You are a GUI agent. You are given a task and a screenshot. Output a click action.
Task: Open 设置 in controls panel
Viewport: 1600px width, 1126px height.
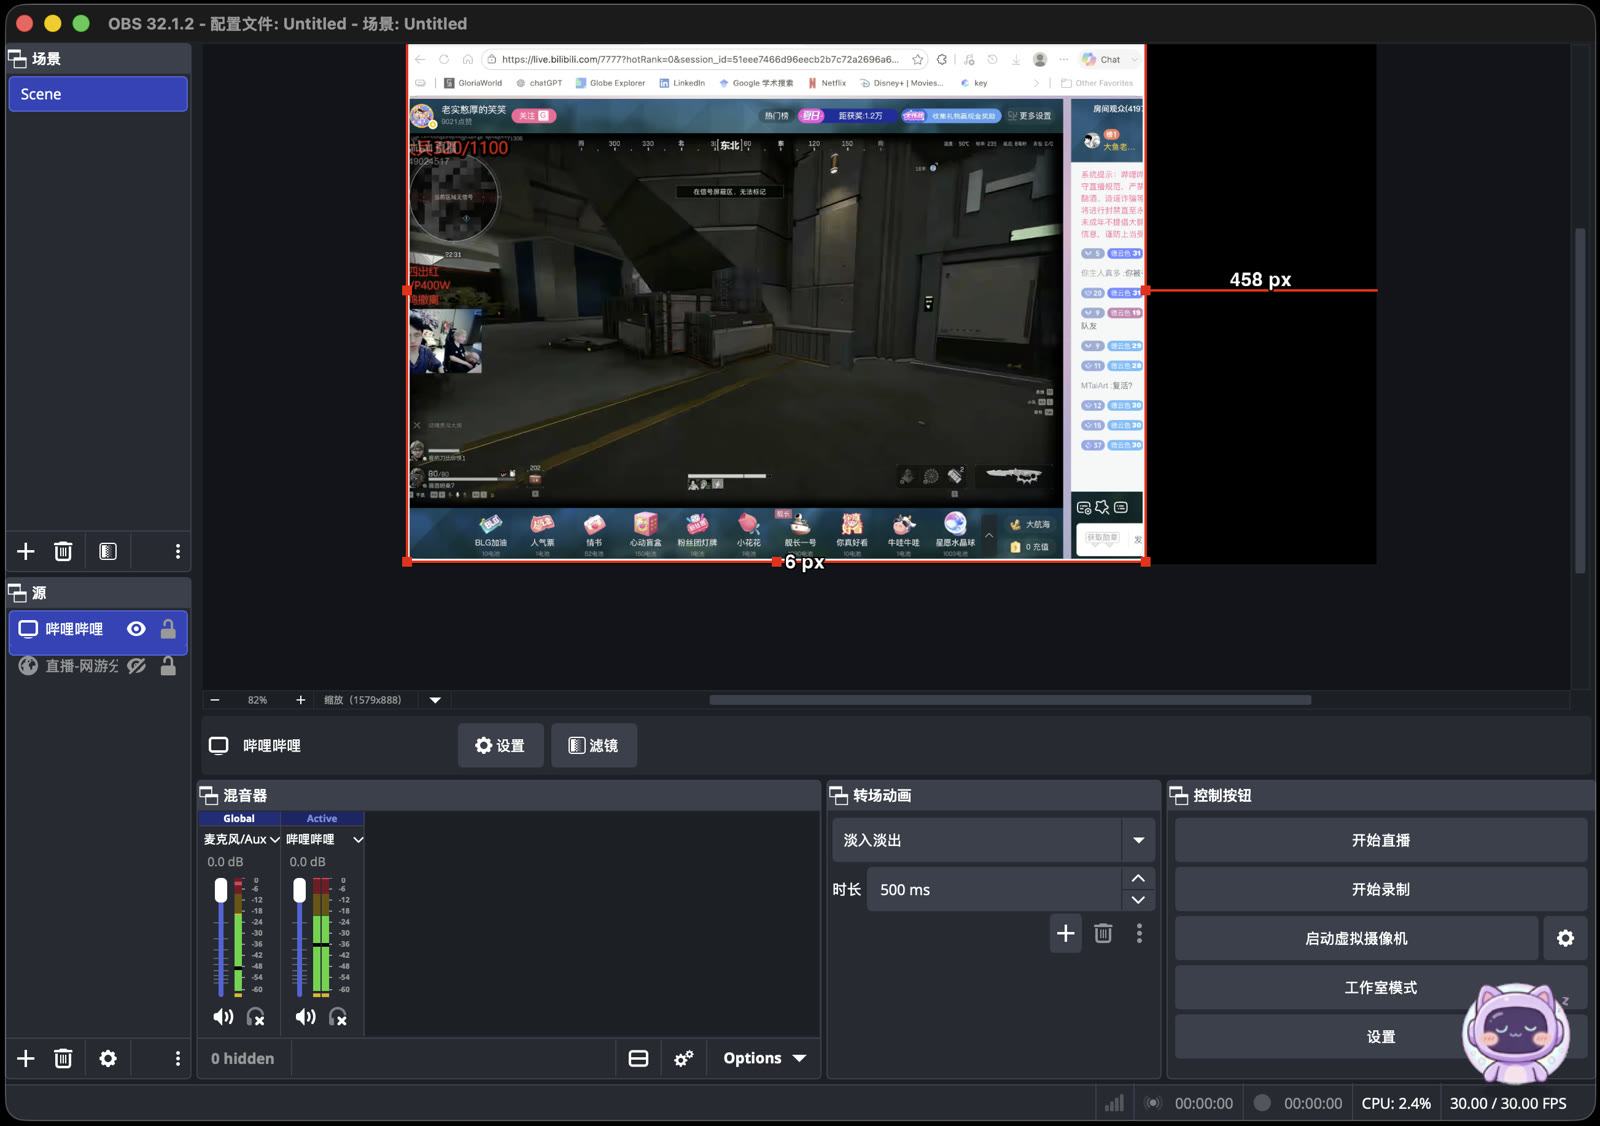[1380, 1037]
